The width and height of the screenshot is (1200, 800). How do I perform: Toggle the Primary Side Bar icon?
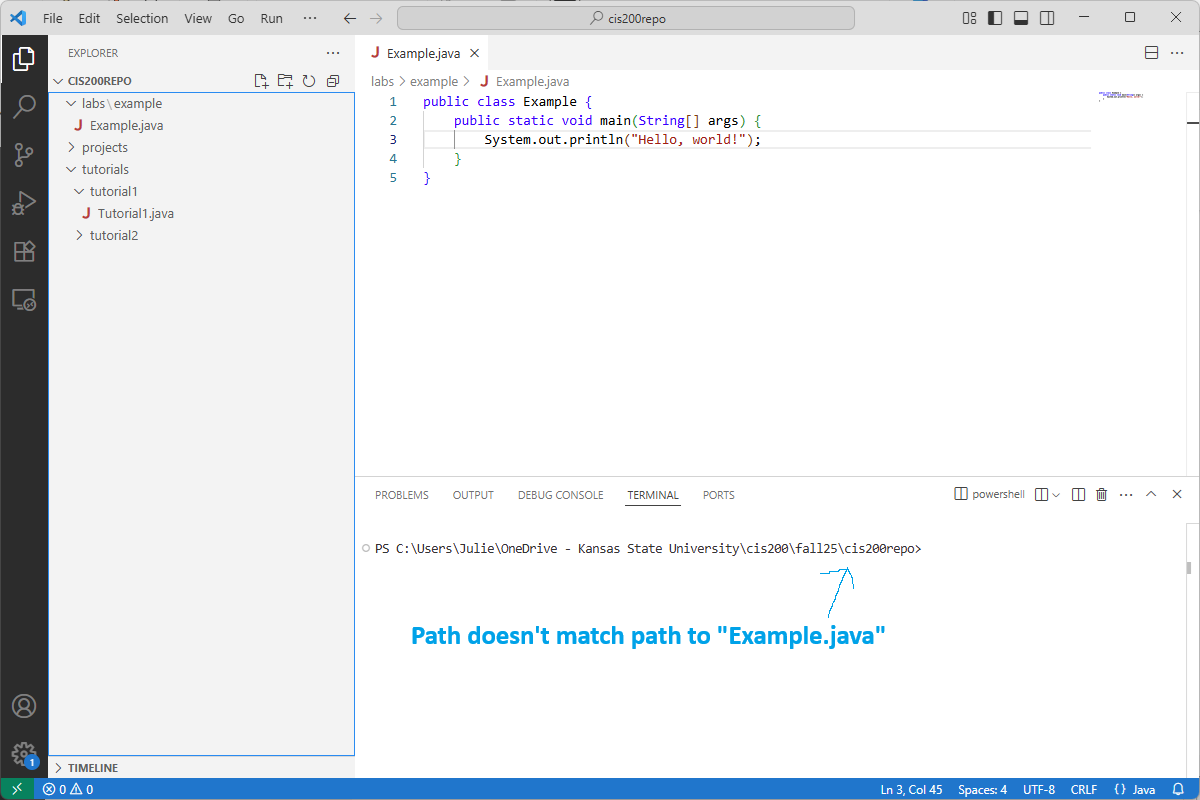[x=993, y=17]
